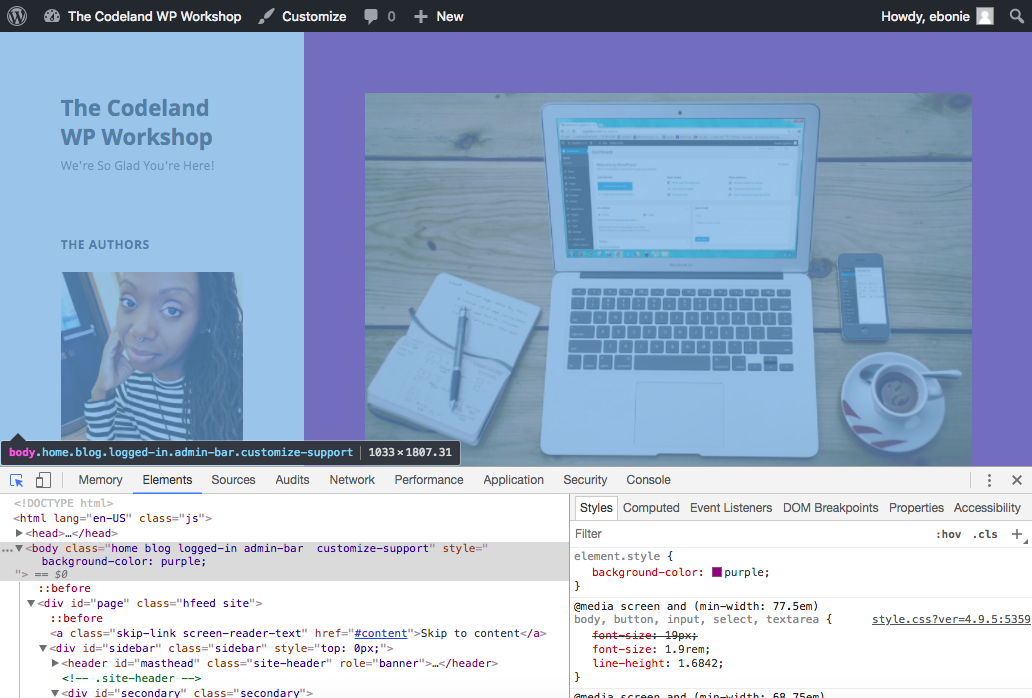Click the plus icon for New
This screenshot has width=1032, height=698.
[421, 16]
